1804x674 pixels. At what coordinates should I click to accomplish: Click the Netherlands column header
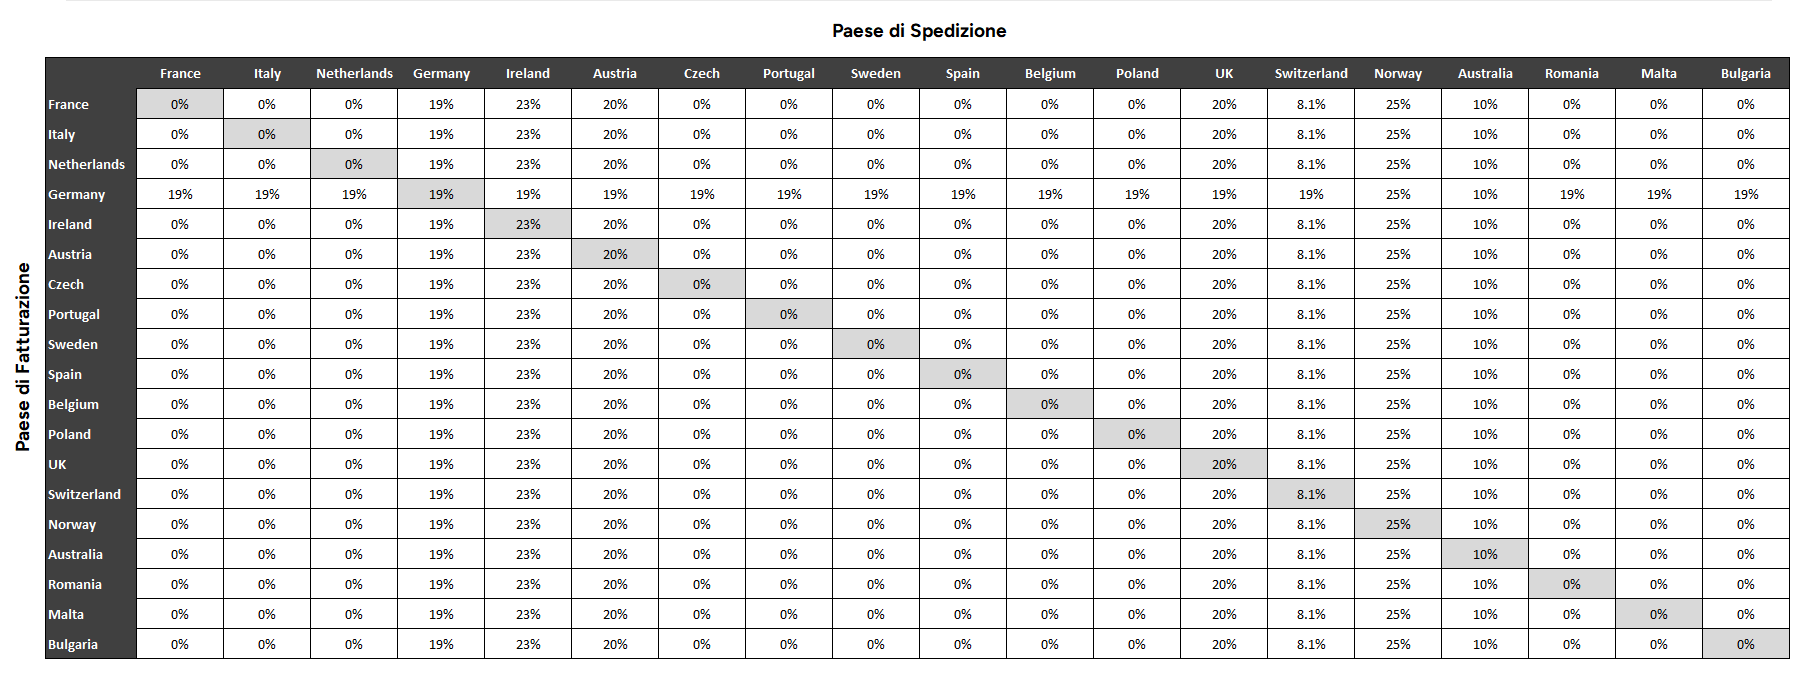click(x=354, y=74)
